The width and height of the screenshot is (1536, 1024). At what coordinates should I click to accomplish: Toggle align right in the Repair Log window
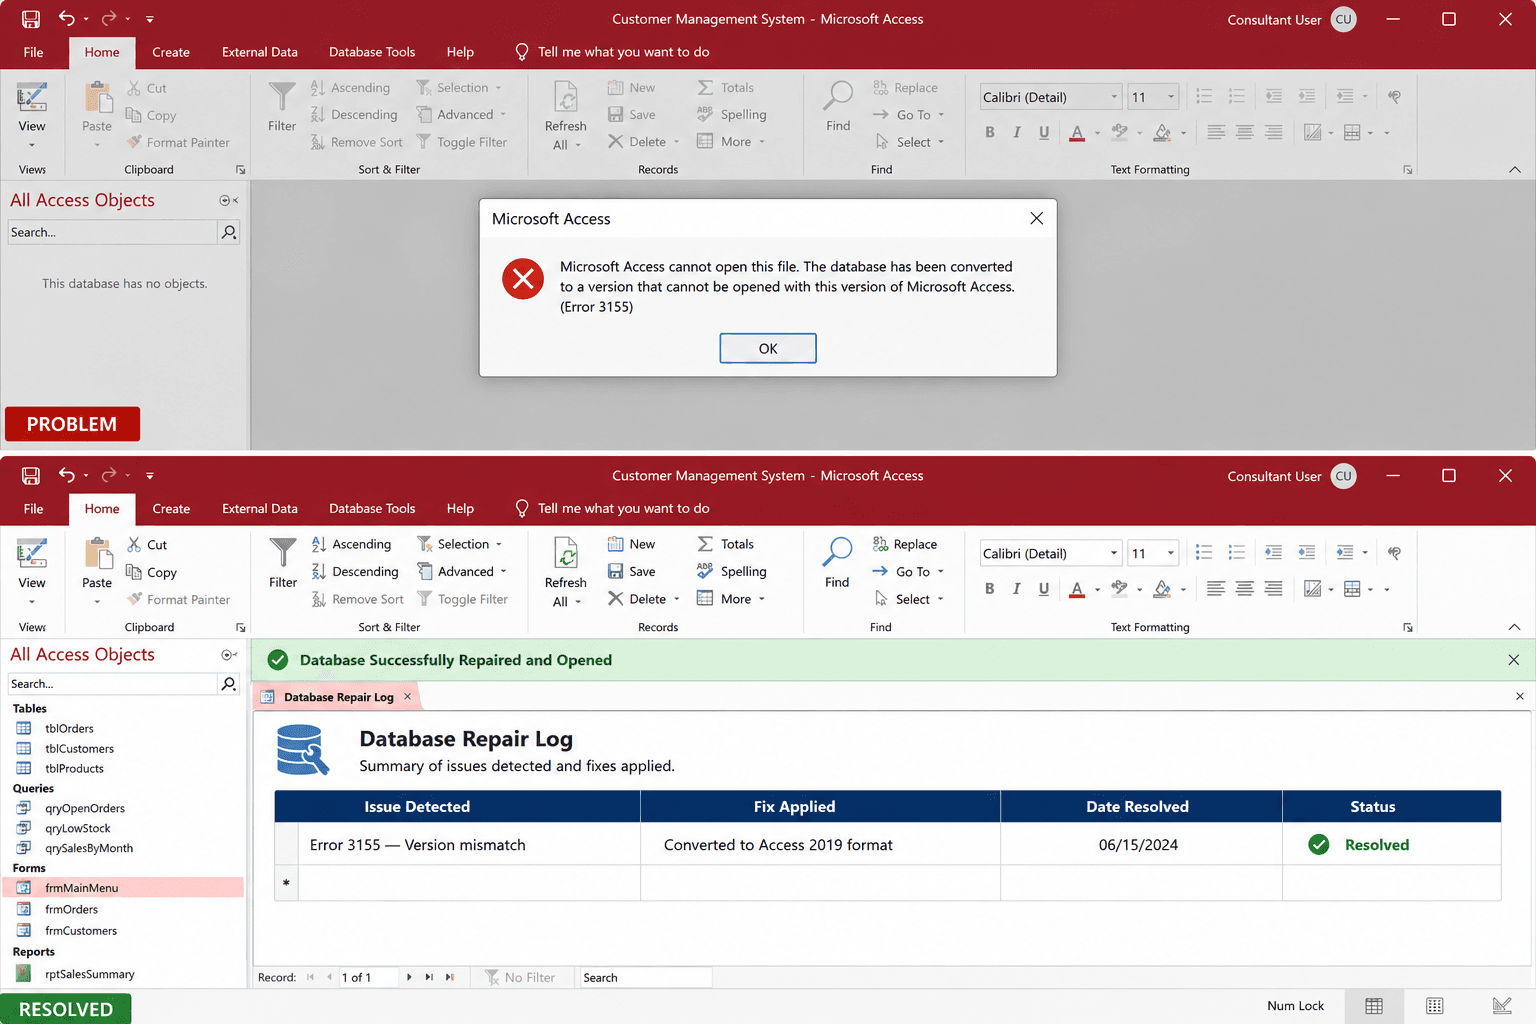click(1274, 589)
